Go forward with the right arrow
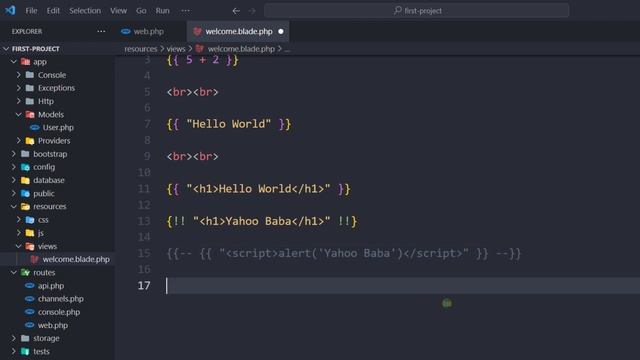 click(x=252, y=11)
